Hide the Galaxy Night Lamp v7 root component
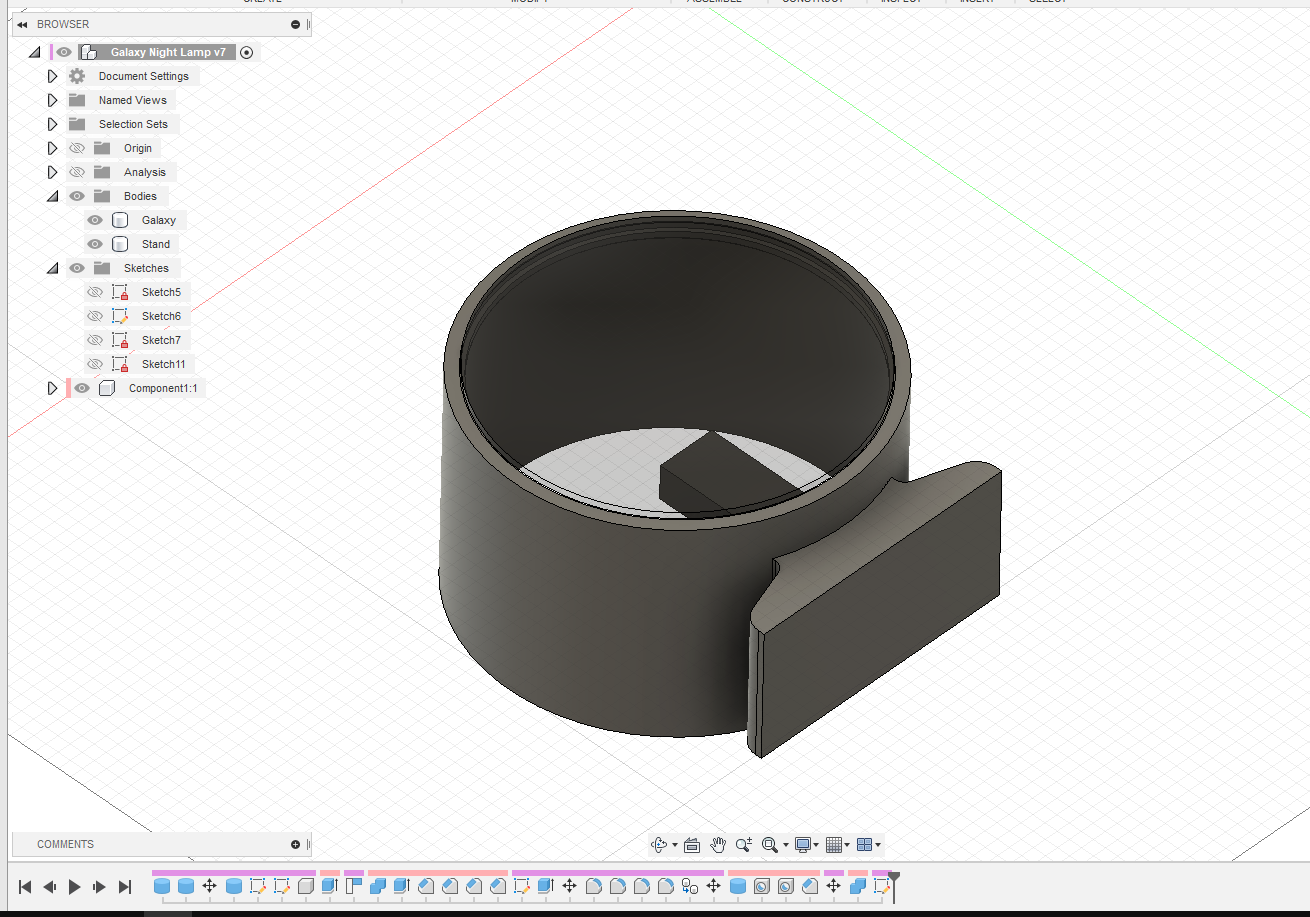This screenshot has height=917, width=1310. coord(64,52)
